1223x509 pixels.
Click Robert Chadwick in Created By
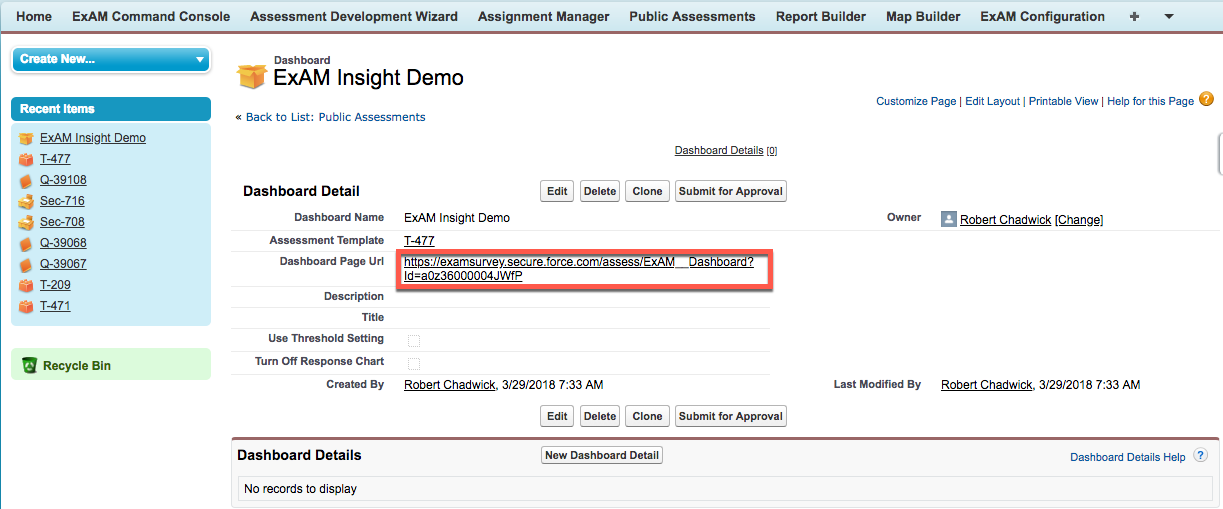(449, 385)
